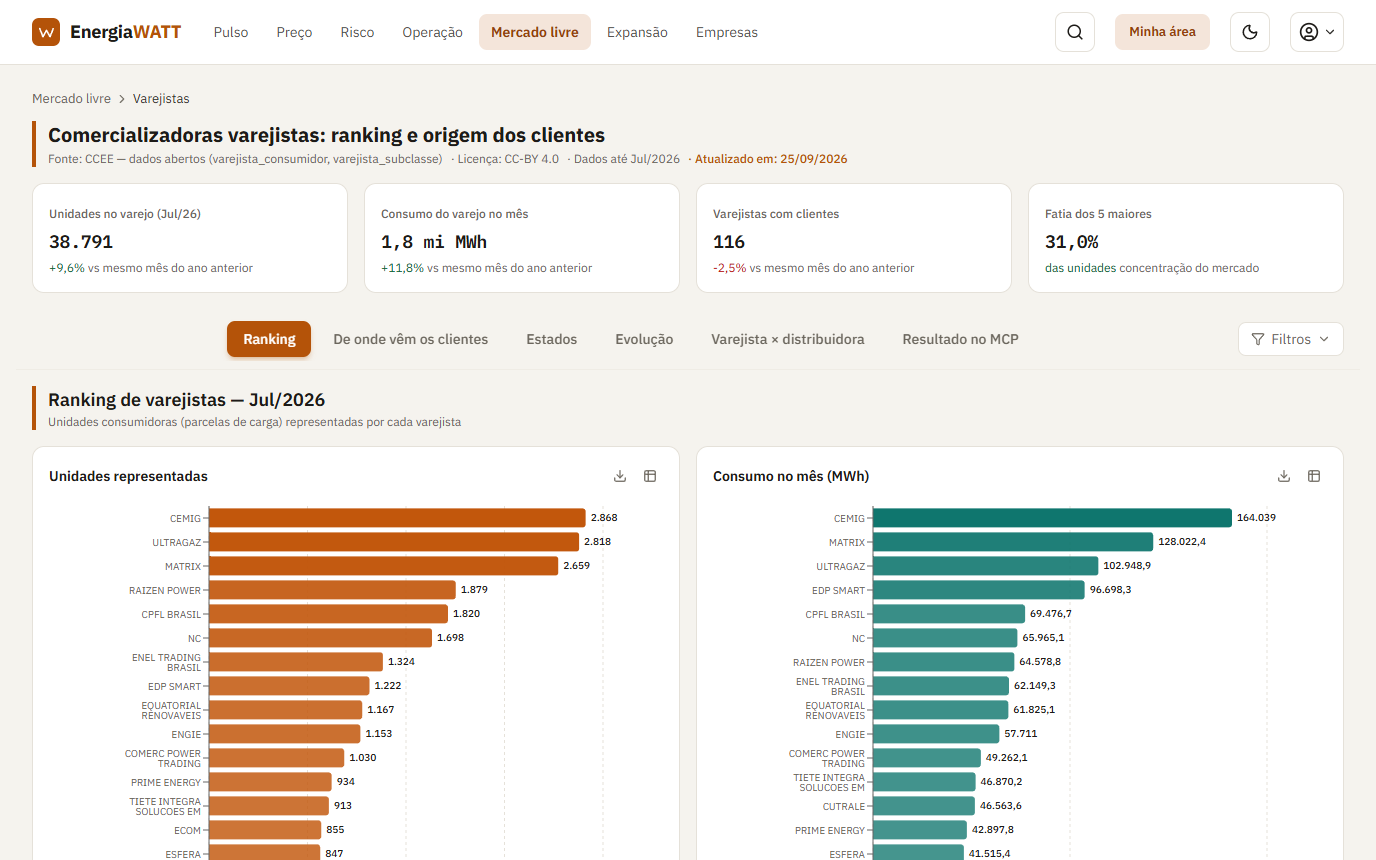Select the Mercado livre menu item
1376x860 pixels.
click(x=535, y=32)
